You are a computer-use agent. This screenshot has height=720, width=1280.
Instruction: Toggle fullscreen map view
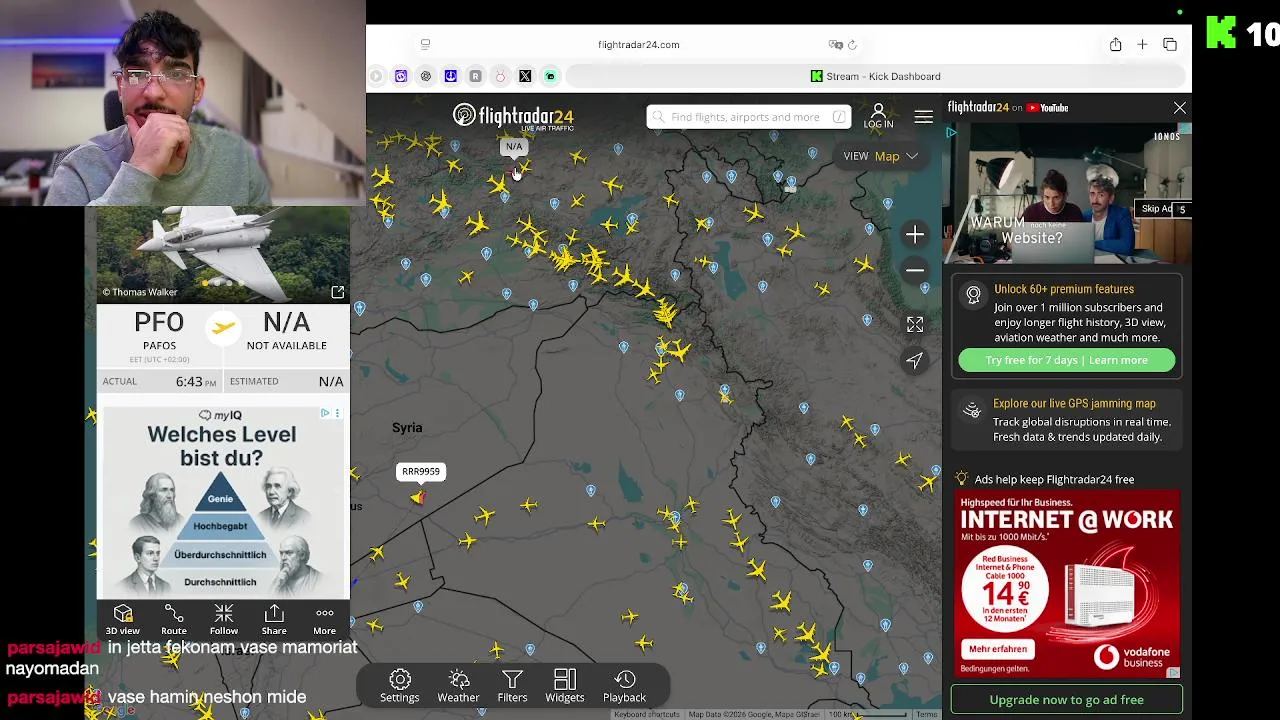915,324
